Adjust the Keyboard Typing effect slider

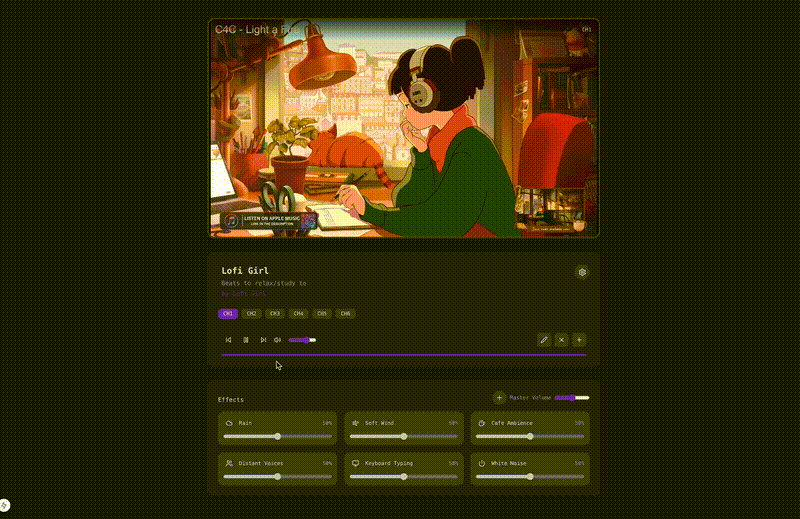403,477
